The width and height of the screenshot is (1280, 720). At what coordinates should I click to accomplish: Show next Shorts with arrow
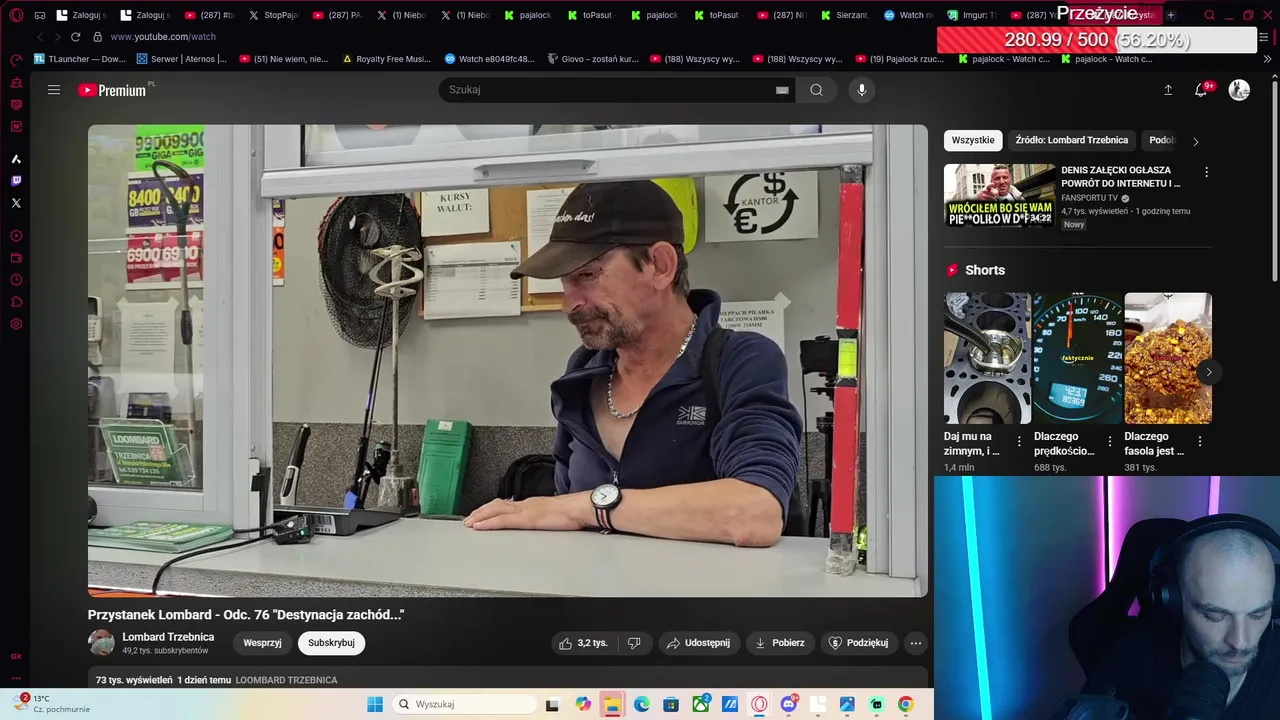click(1208, 372)
